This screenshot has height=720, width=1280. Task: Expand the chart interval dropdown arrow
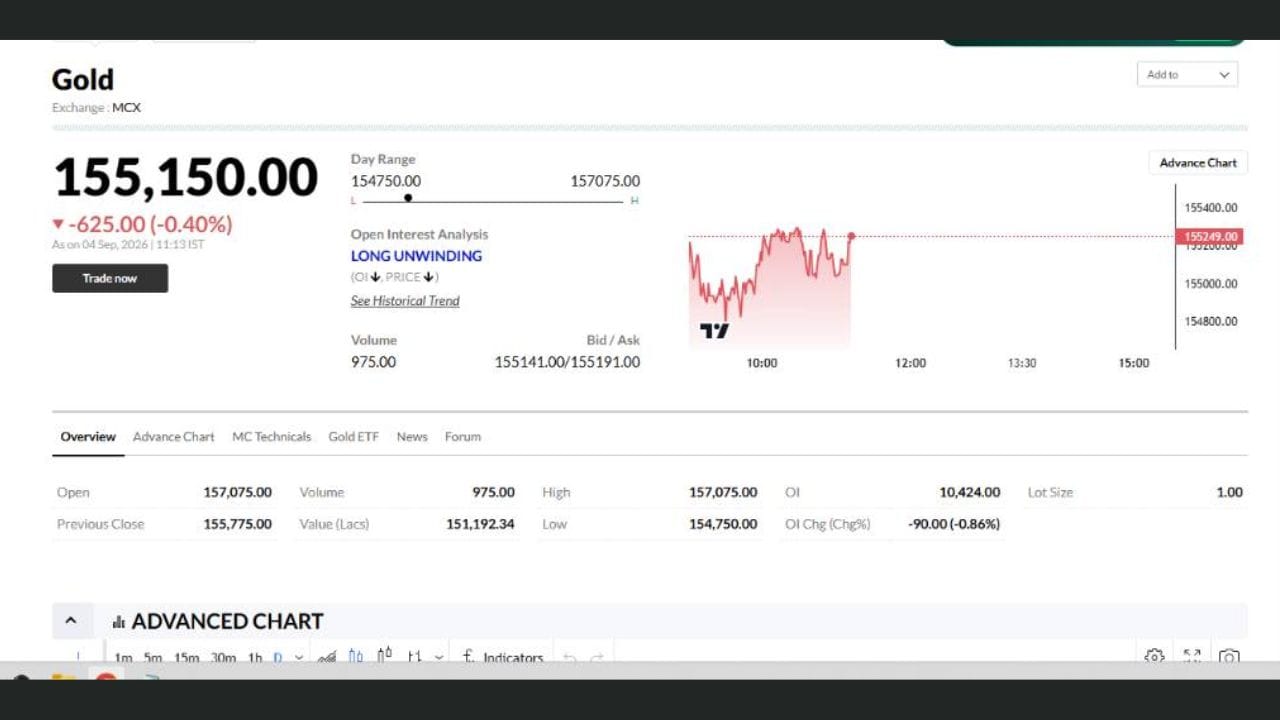[298, 657]
